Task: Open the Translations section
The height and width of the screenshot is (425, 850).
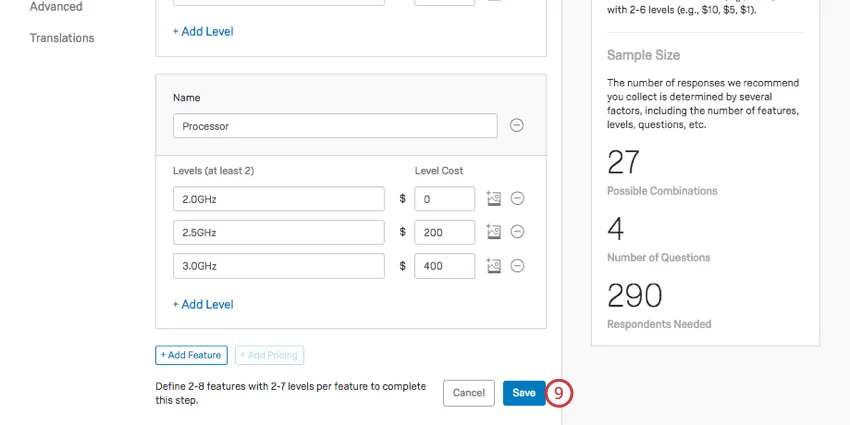Action: coord(62,38)
